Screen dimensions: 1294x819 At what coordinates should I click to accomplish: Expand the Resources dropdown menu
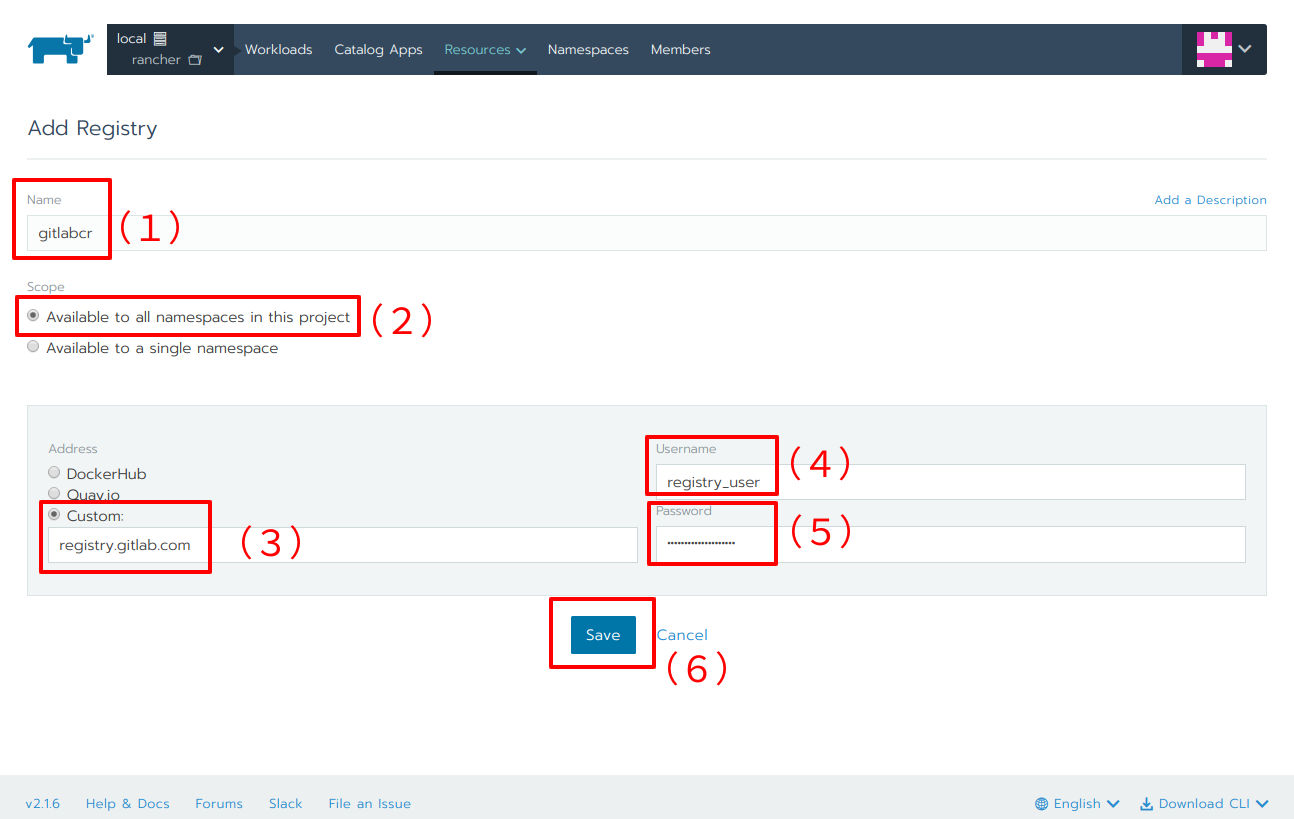(485, 49)
